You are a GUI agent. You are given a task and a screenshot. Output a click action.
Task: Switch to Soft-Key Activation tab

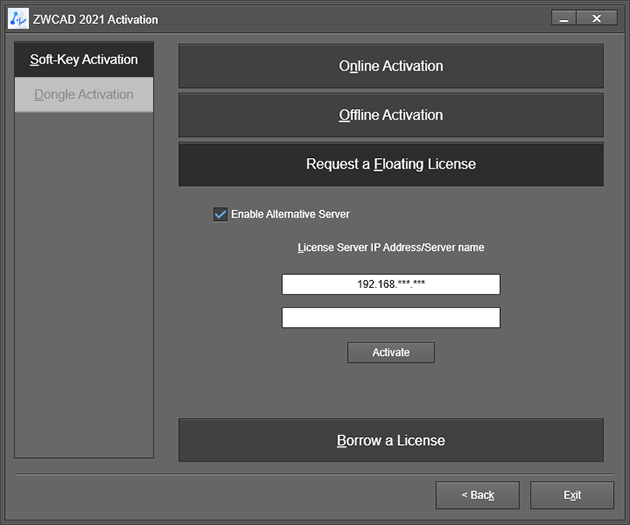tap(84, 60)
